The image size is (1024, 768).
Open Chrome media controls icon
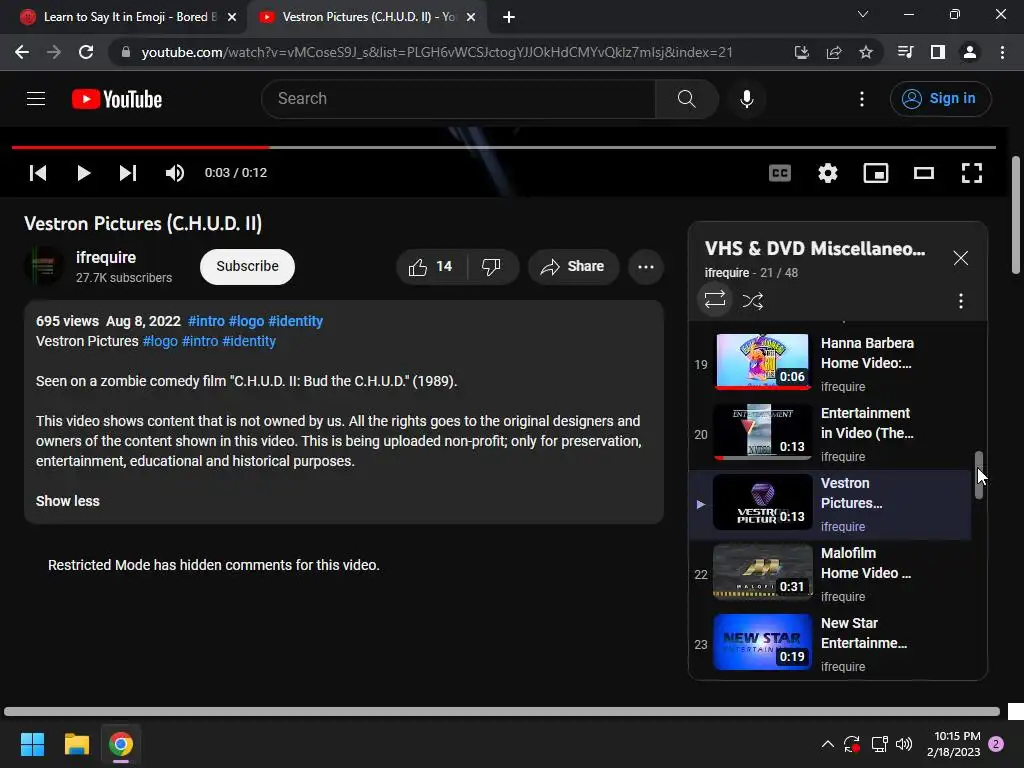905,52
